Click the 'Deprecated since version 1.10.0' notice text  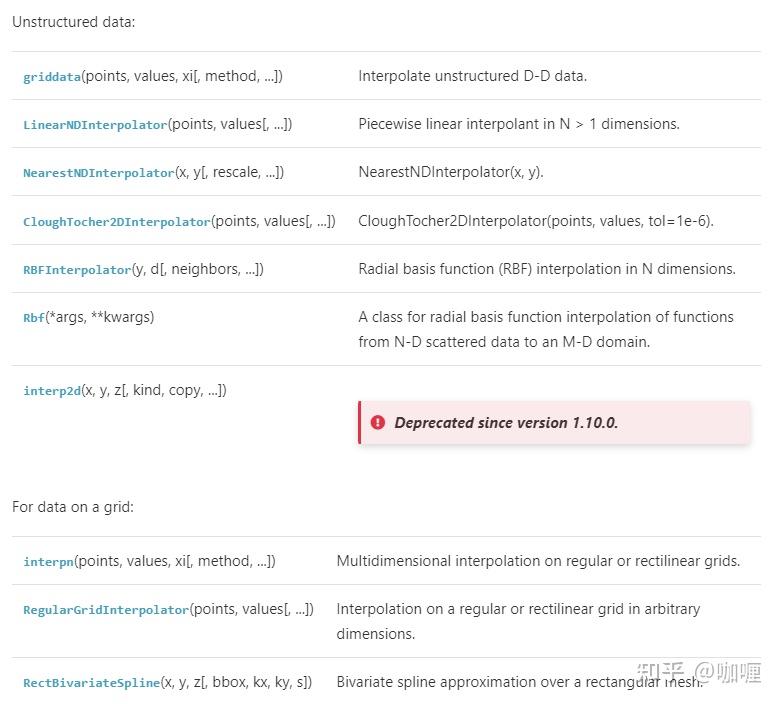[506, 423]
